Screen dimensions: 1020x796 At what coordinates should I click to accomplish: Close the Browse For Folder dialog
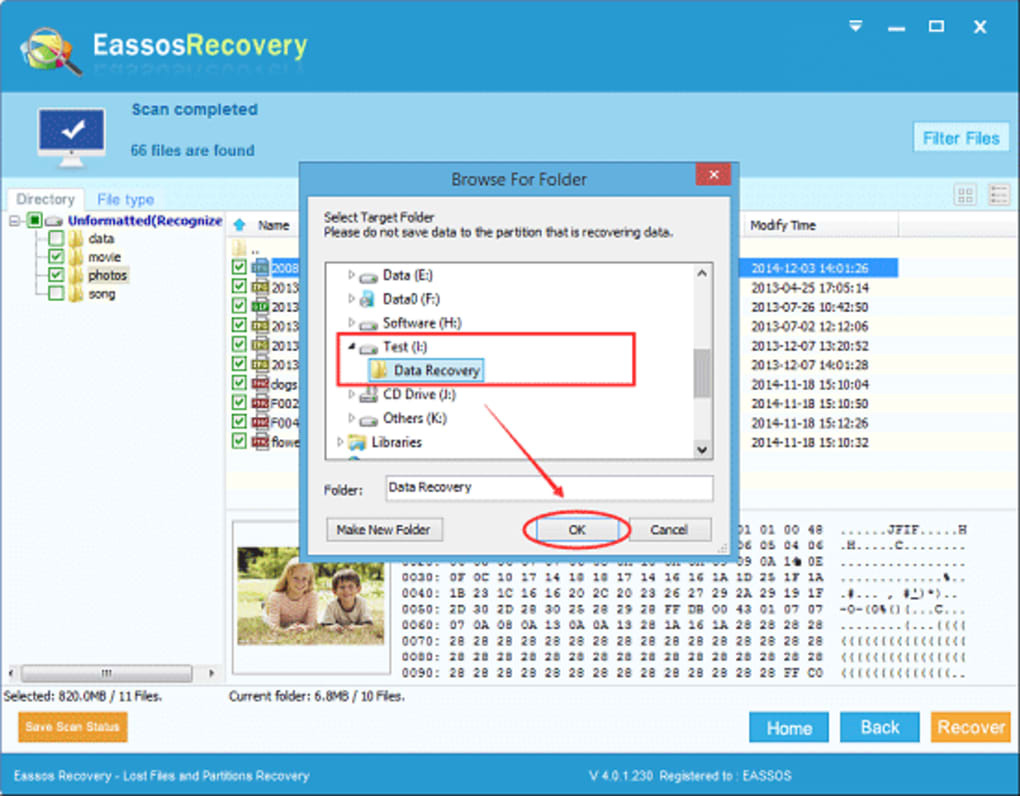(713, 174)
